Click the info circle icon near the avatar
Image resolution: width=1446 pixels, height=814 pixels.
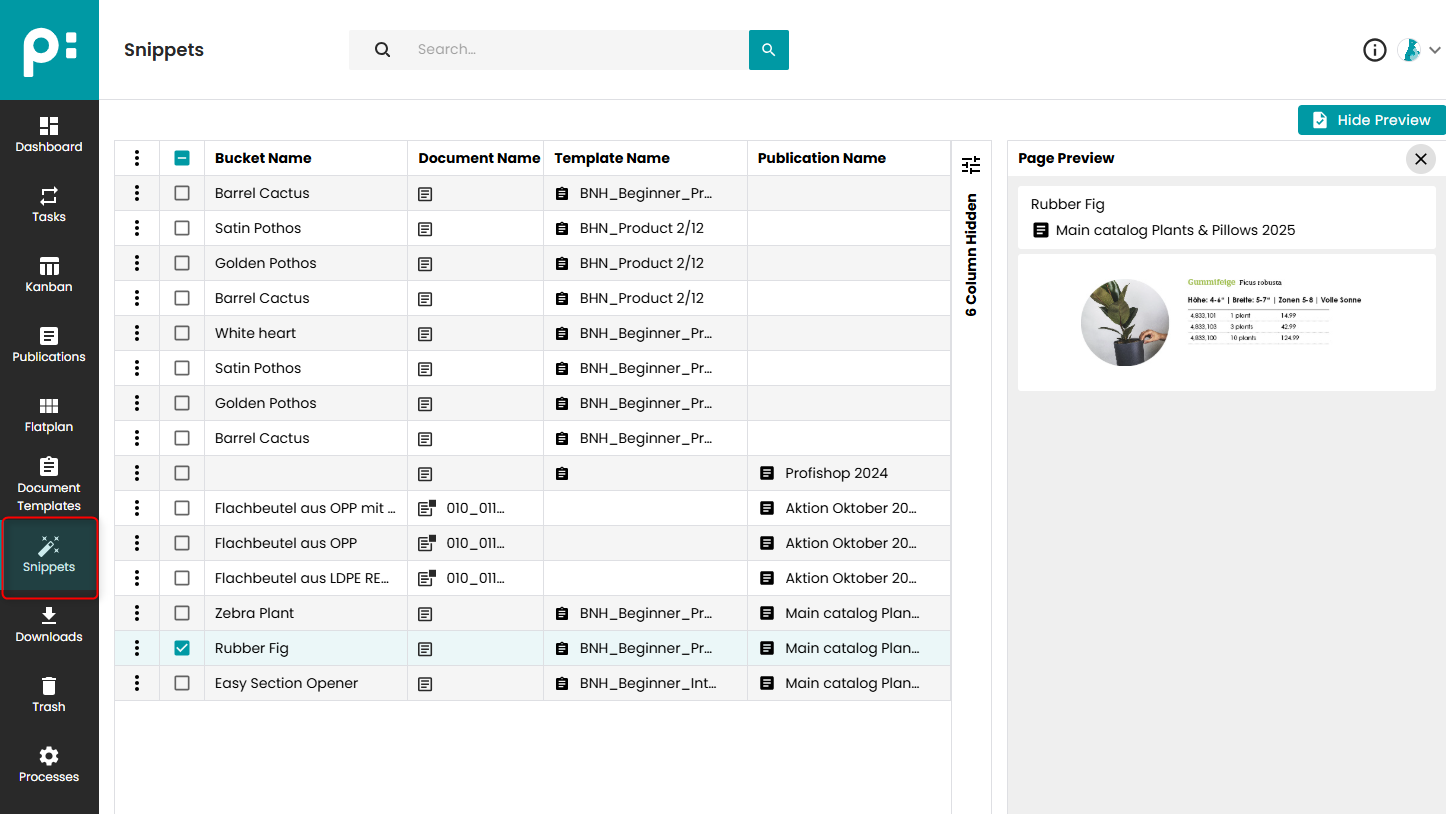(1374, 49)
